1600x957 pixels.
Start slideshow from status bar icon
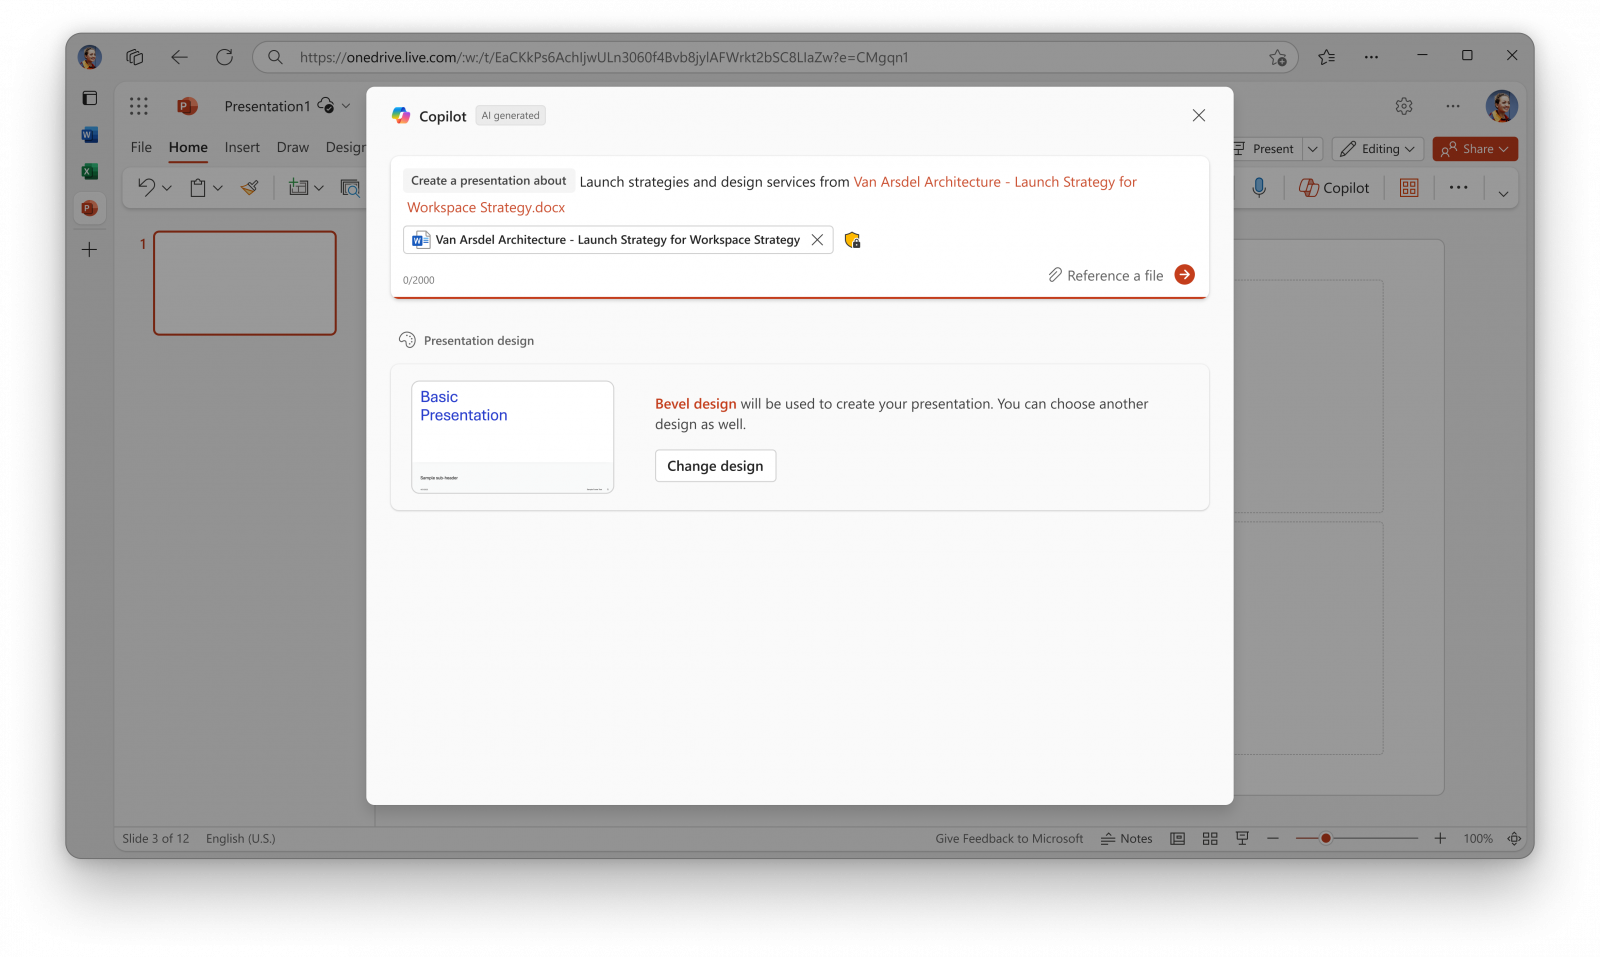[1242, 839]
